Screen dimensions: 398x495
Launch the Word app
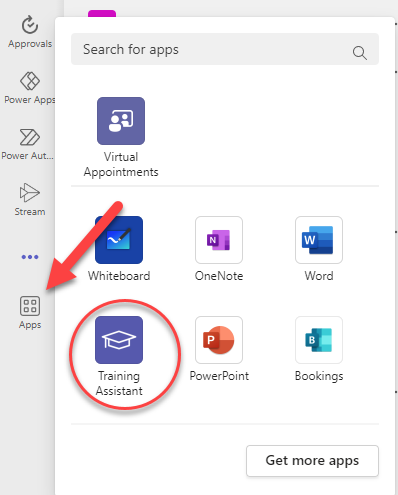(319, 249)
